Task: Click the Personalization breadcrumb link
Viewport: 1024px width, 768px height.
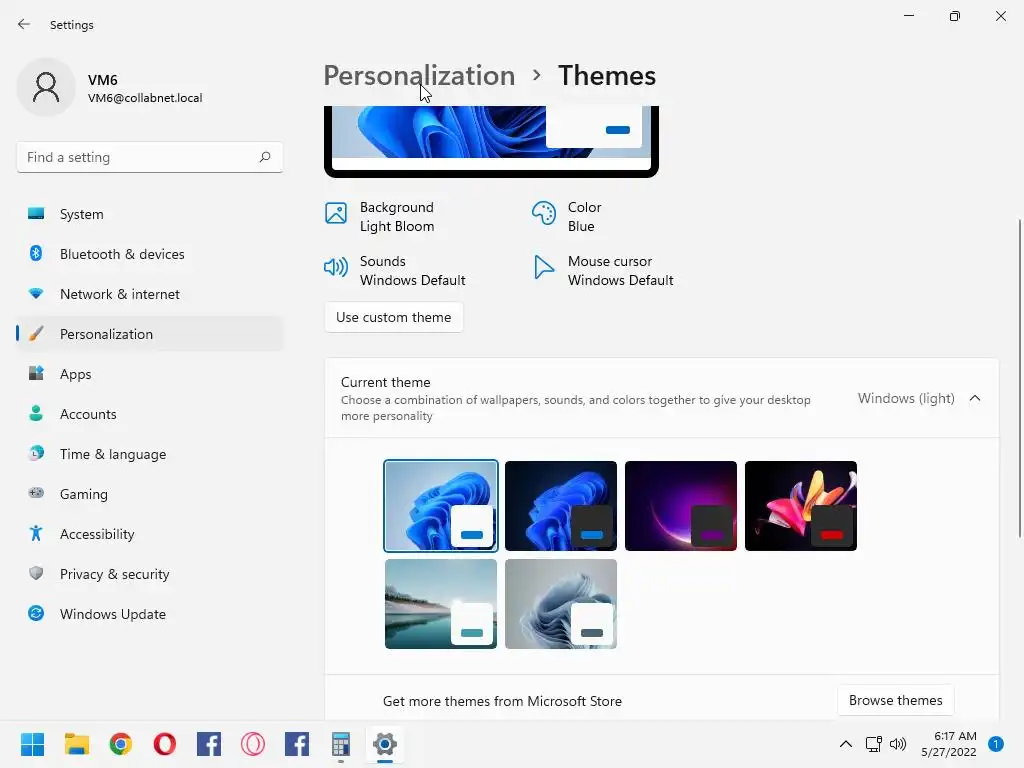Action: point(419,75)
